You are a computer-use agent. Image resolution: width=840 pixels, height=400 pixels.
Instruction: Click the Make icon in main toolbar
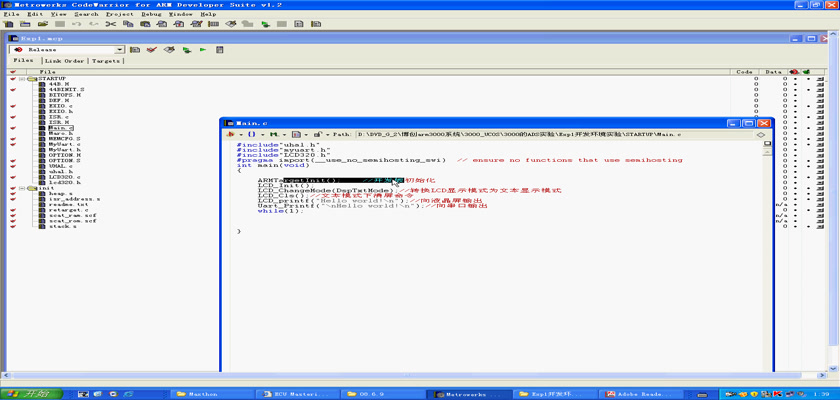(x=230, y=24)
